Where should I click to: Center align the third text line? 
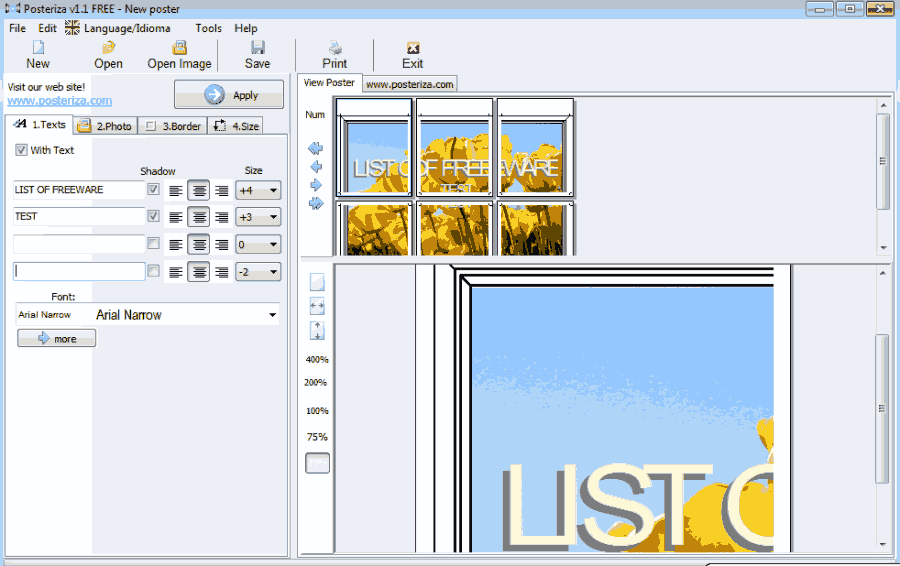point(199,245)
